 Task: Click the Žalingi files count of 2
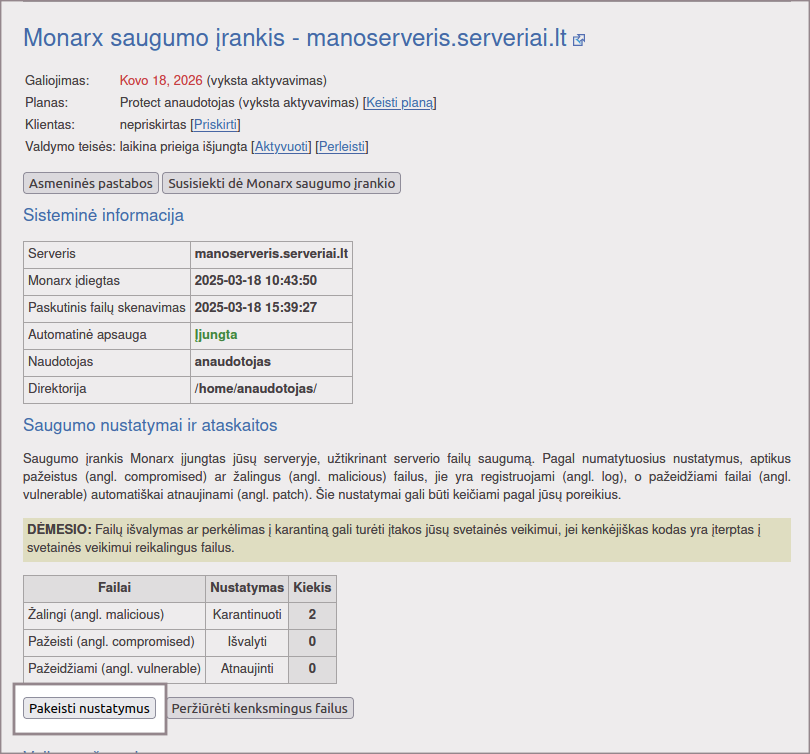pos(312,614)
